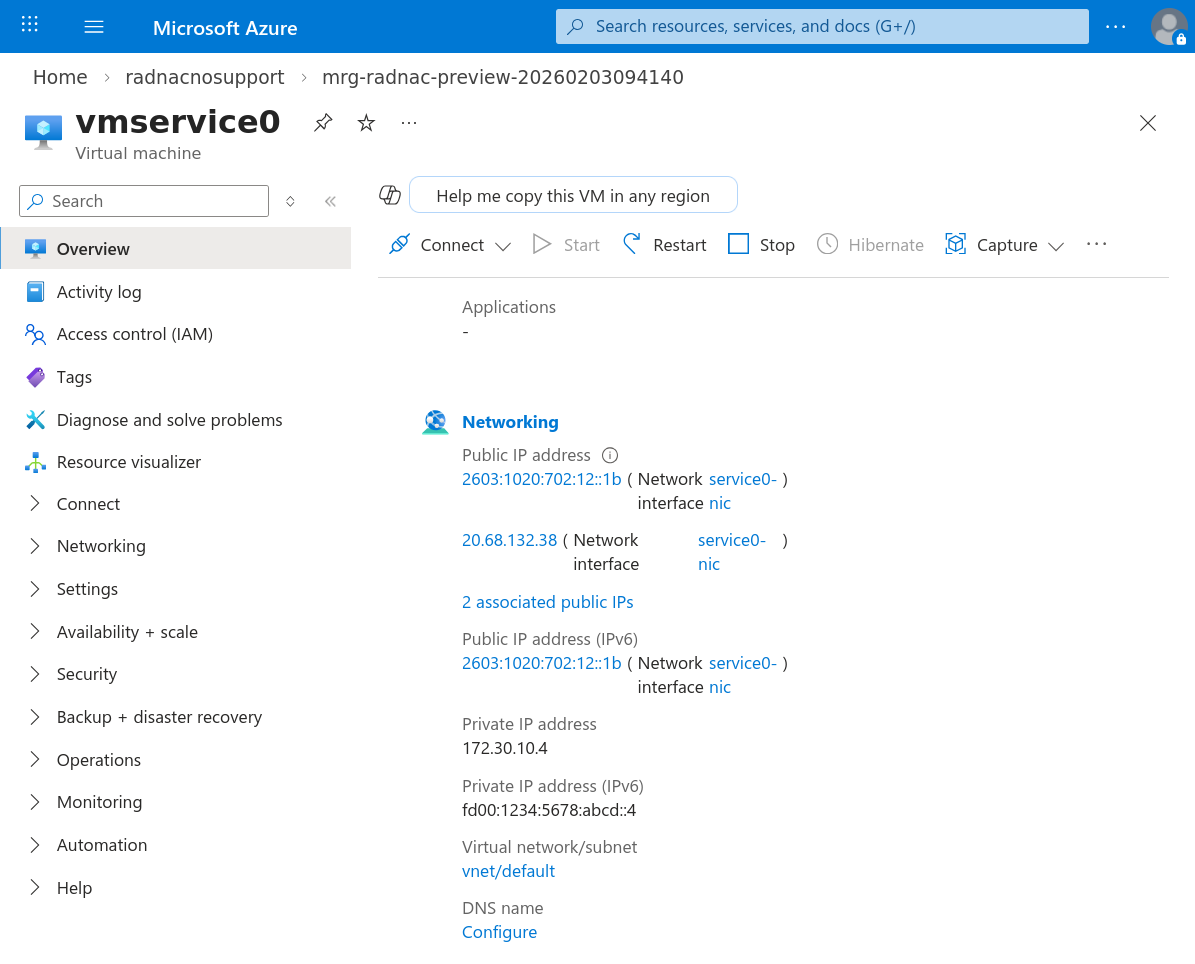Click the Public IP address info icon
The height and width of the screenshot is (964, 1195).
click(610, 455)
